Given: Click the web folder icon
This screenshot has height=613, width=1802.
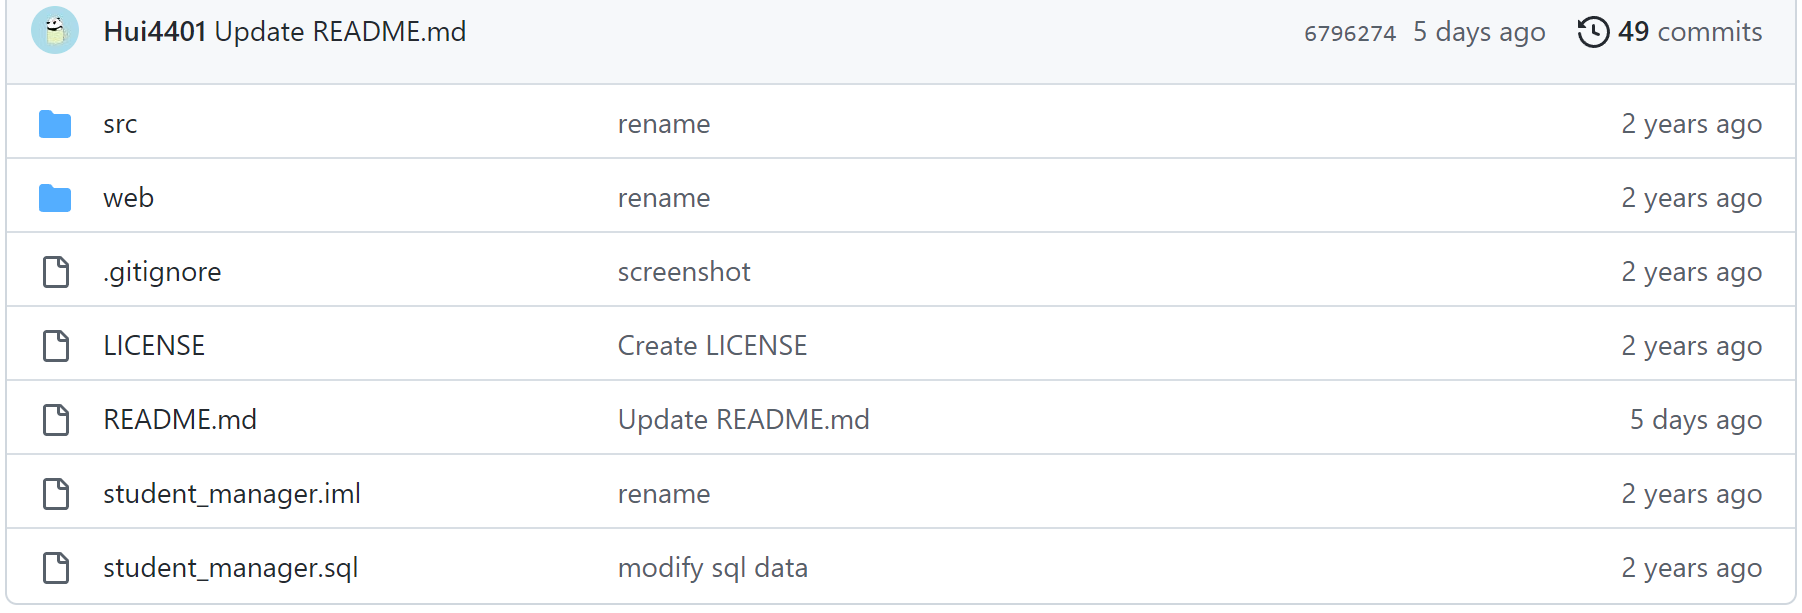Looking at the screenshot, I should pyautogui.click(x=55, y=198).
